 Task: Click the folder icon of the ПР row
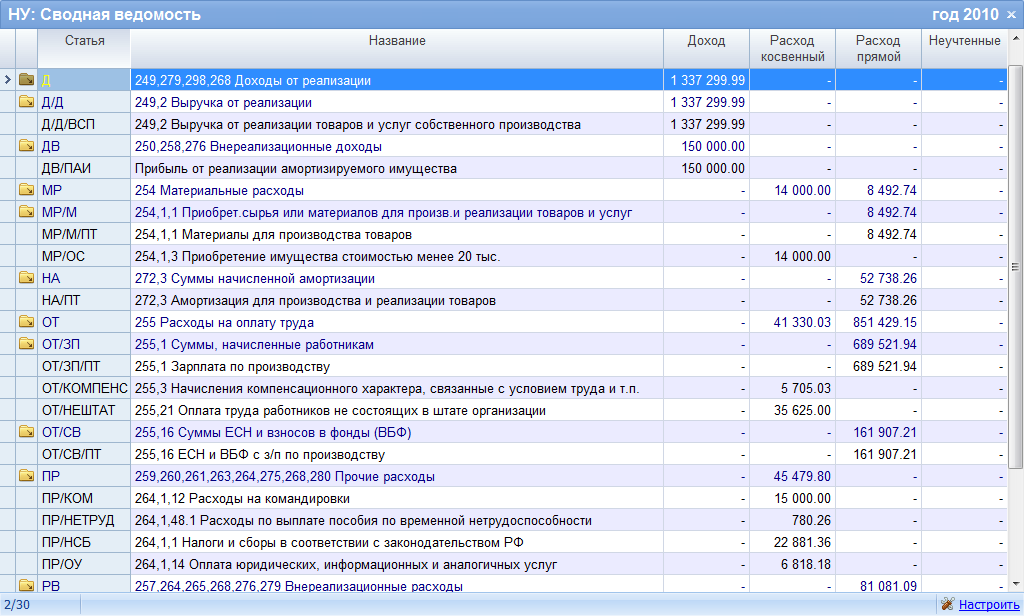pos(26,476)
